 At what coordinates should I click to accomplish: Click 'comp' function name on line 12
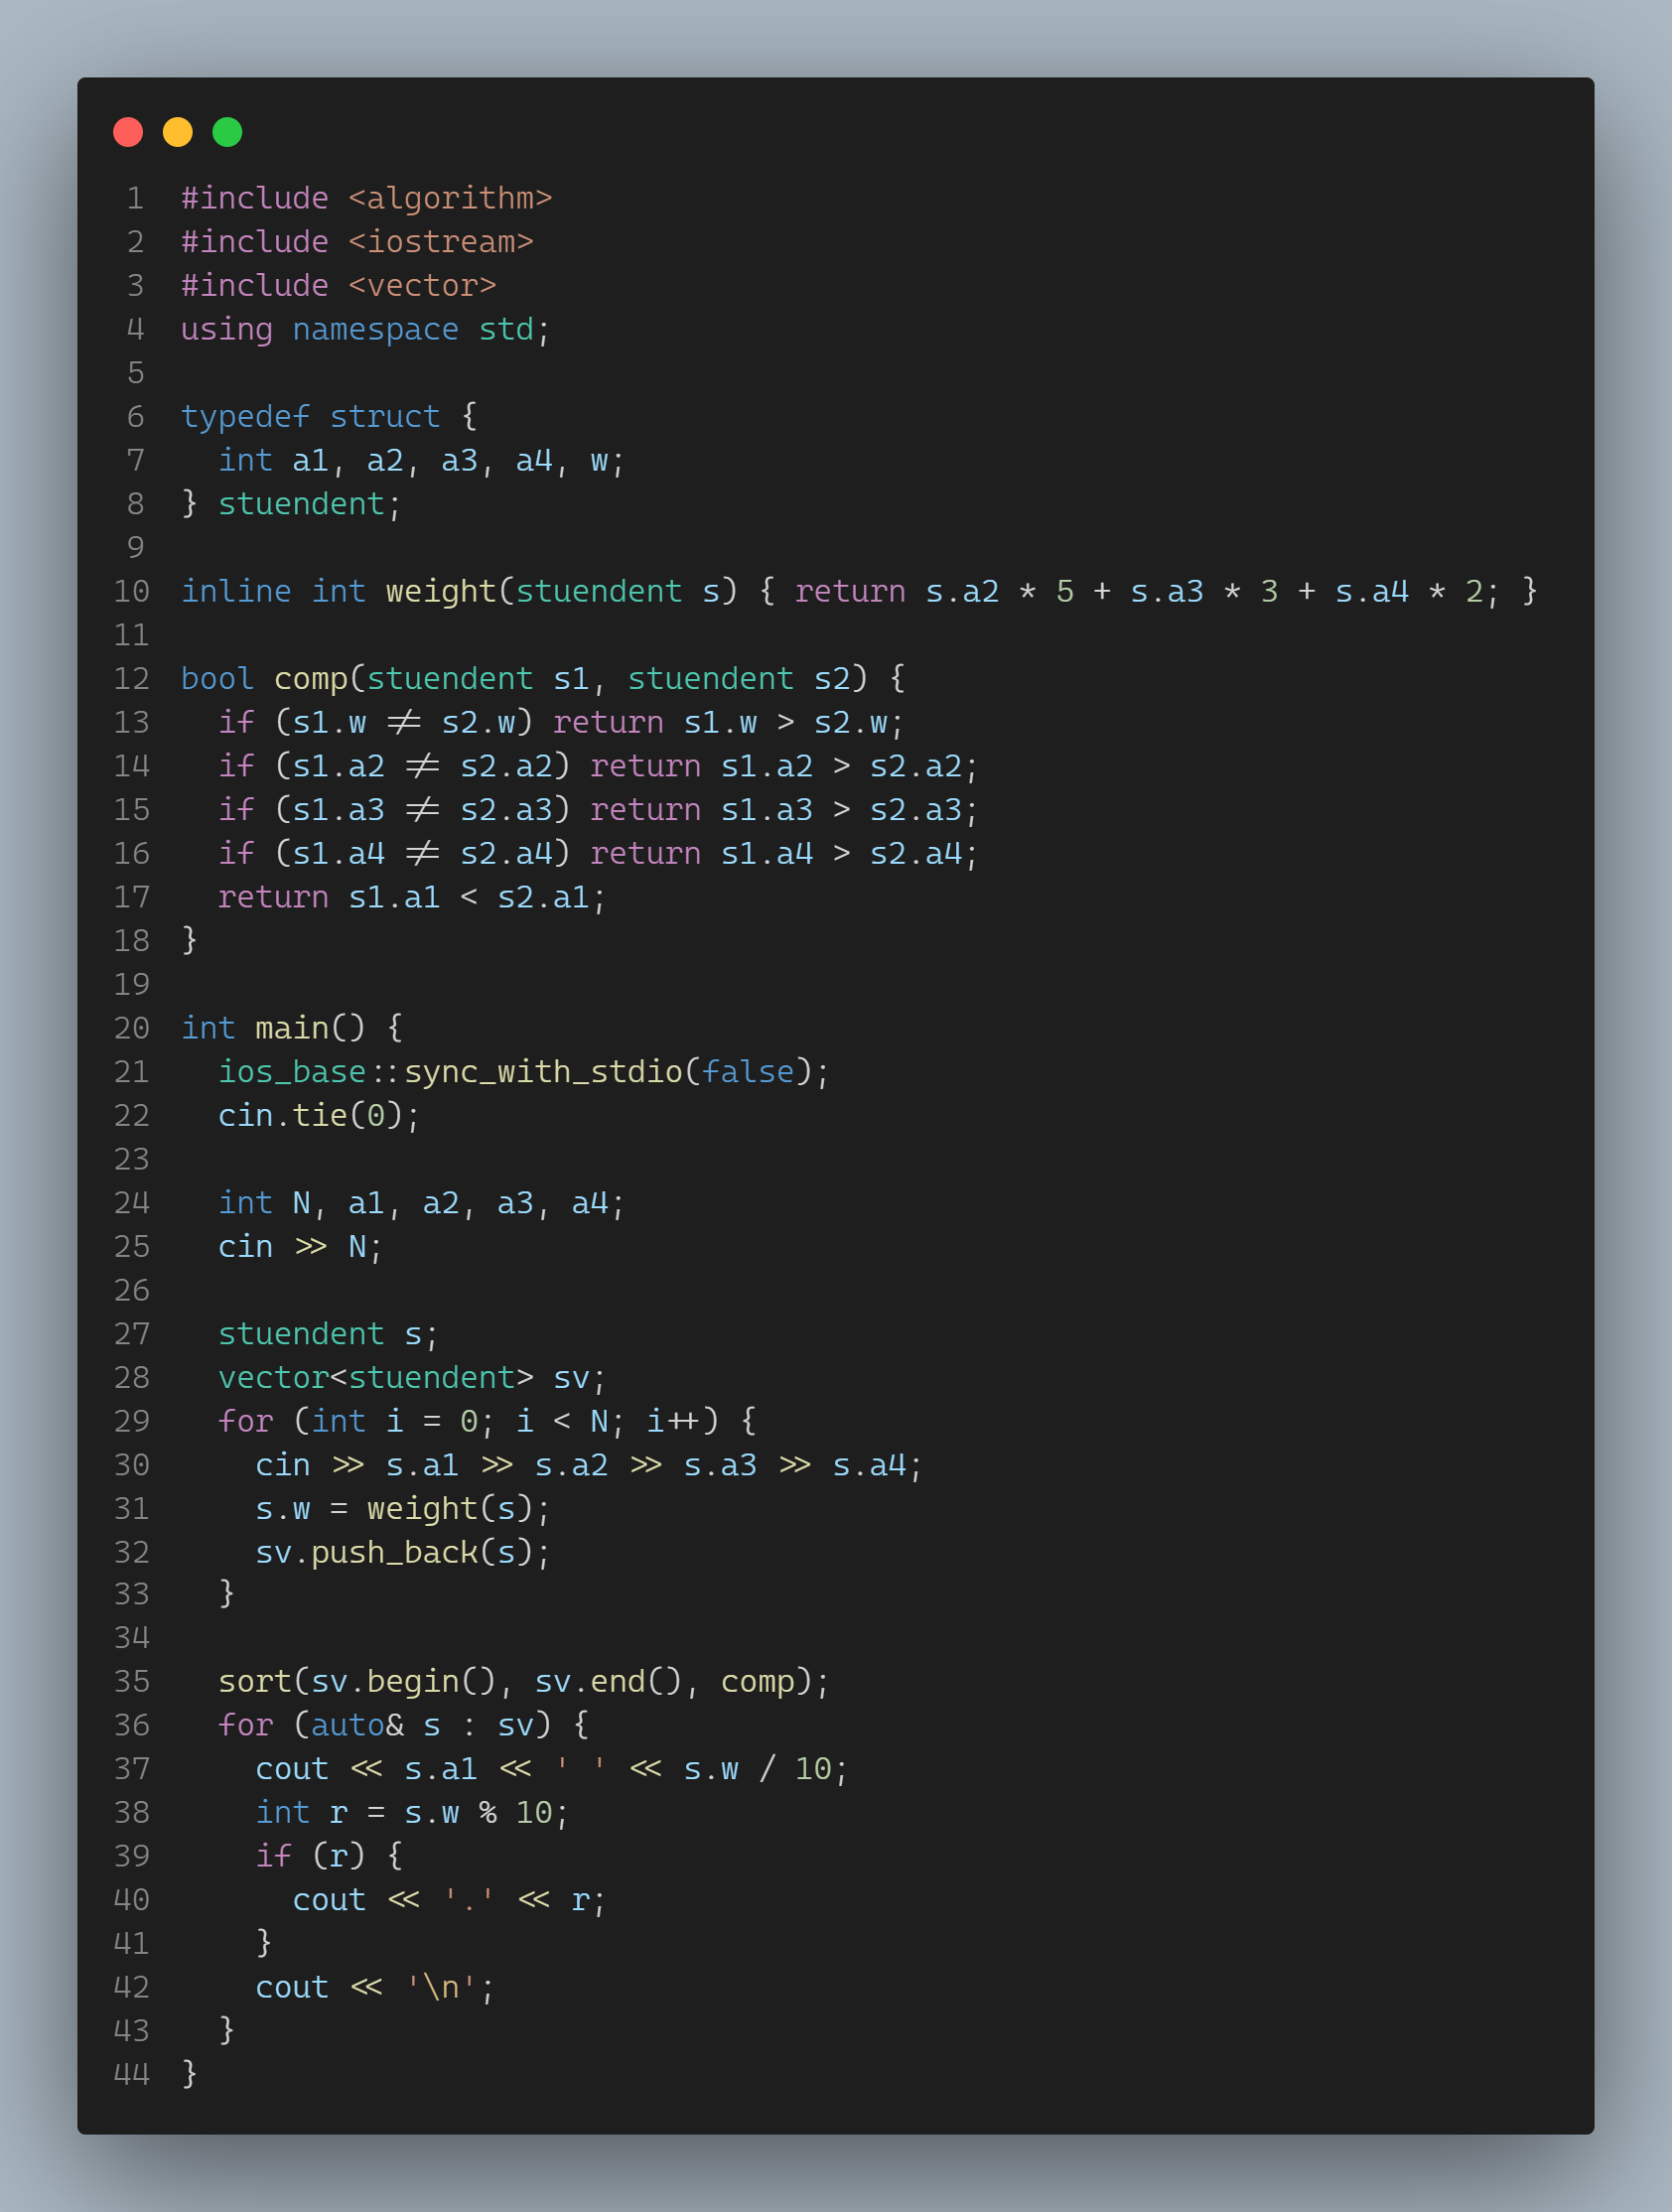[310, 678]
